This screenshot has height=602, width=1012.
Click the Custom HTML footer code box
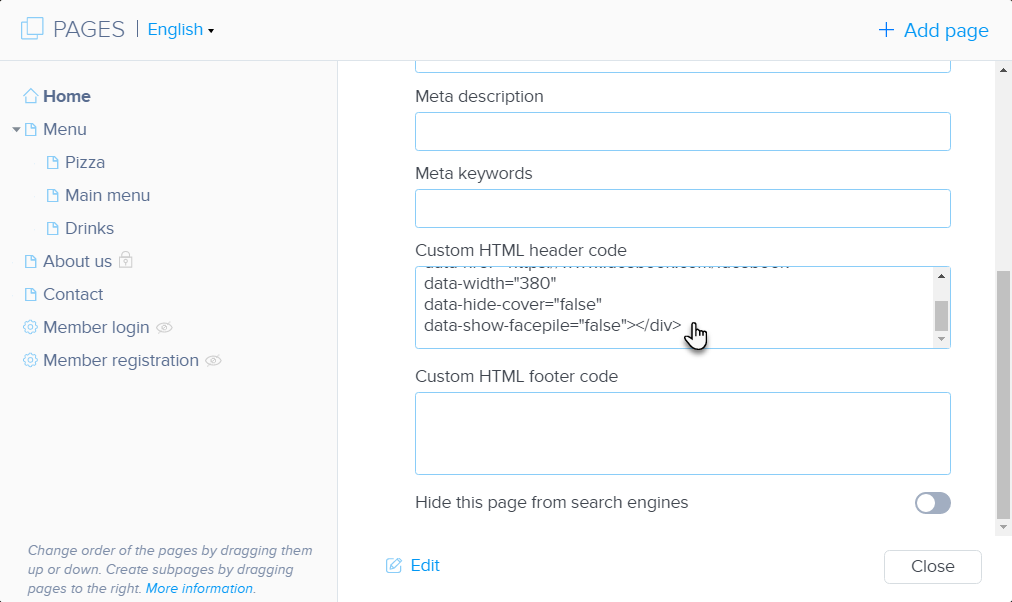682,433
